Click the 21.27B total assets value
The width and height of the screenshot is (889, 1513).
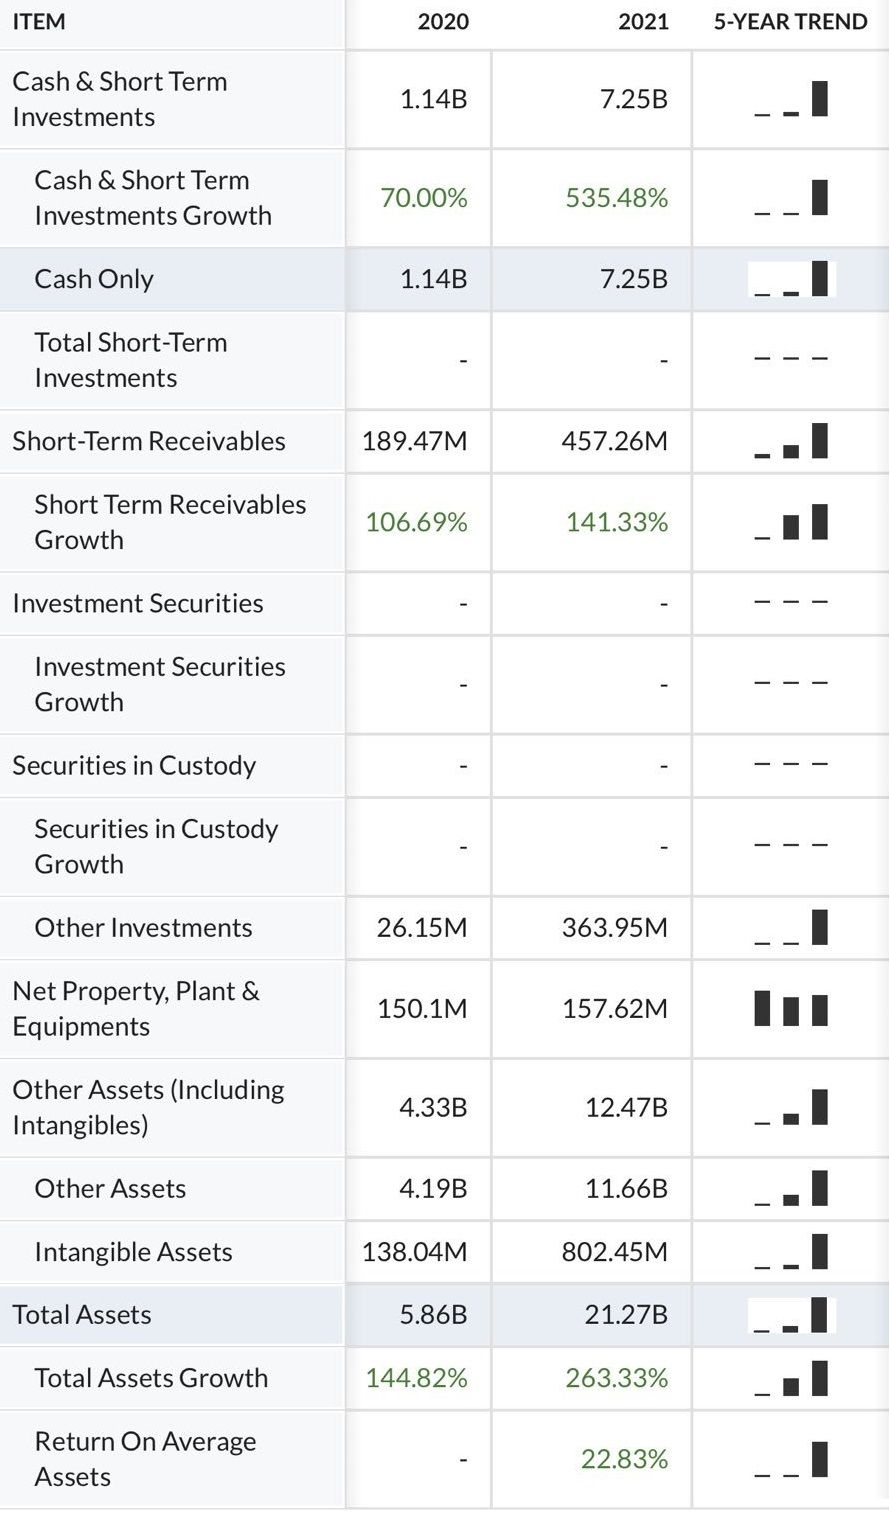626,1315
